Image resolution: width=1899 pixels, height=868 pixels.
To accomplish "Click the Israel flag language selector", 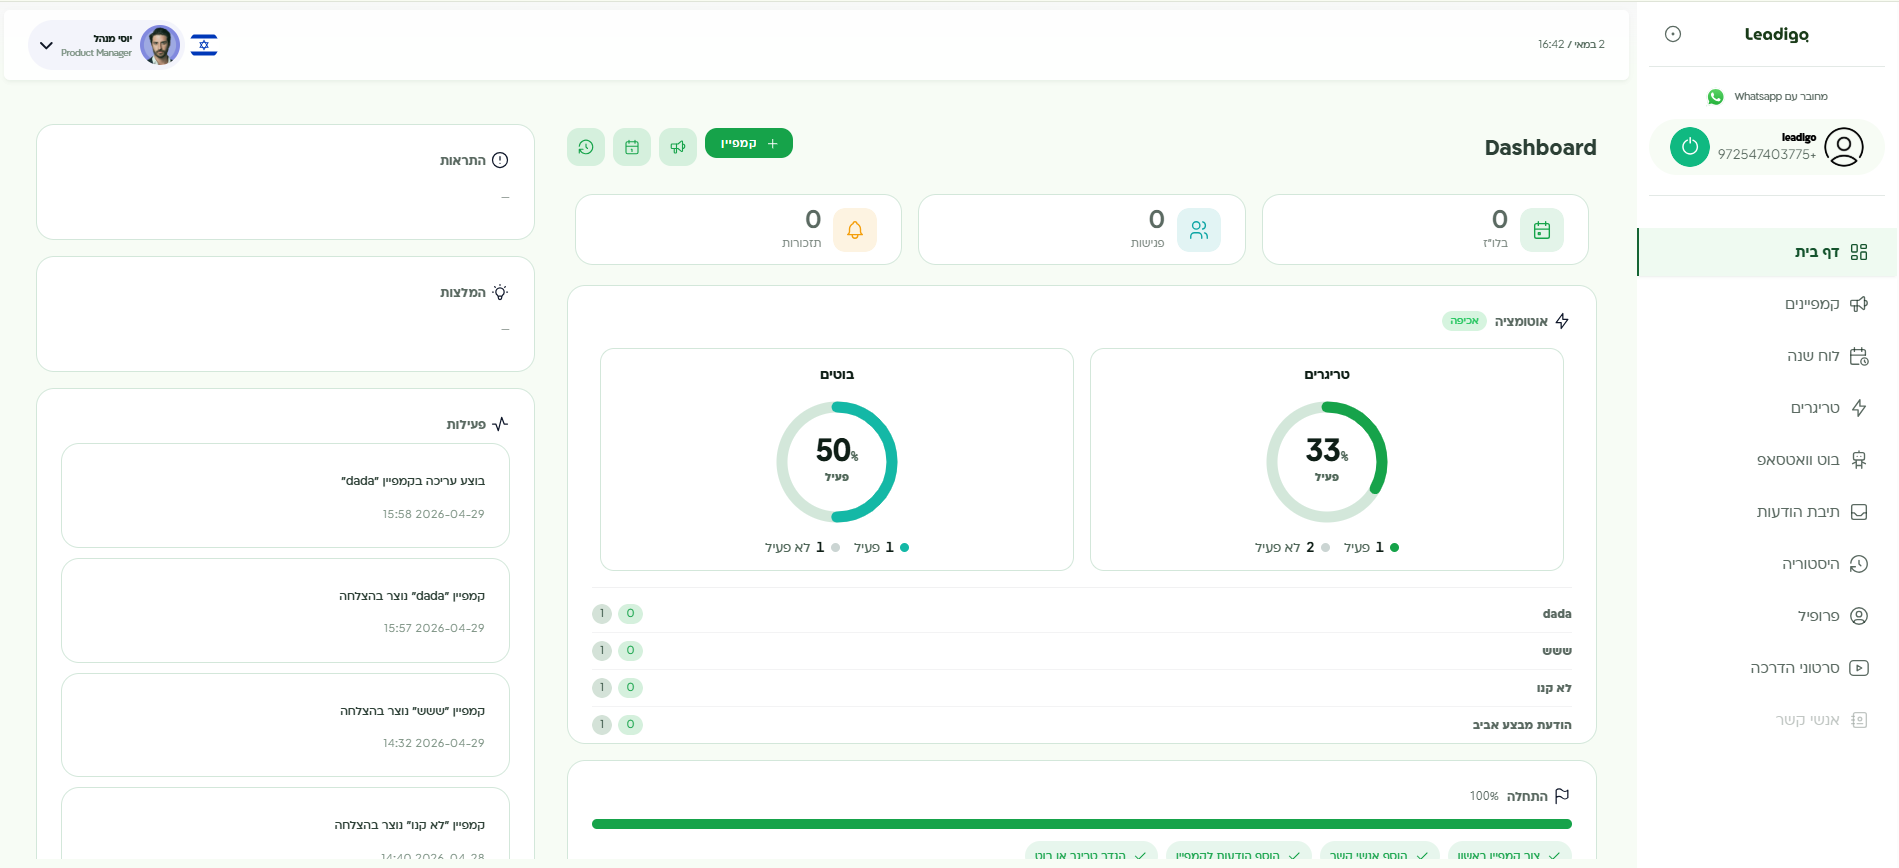I will 204,45.
